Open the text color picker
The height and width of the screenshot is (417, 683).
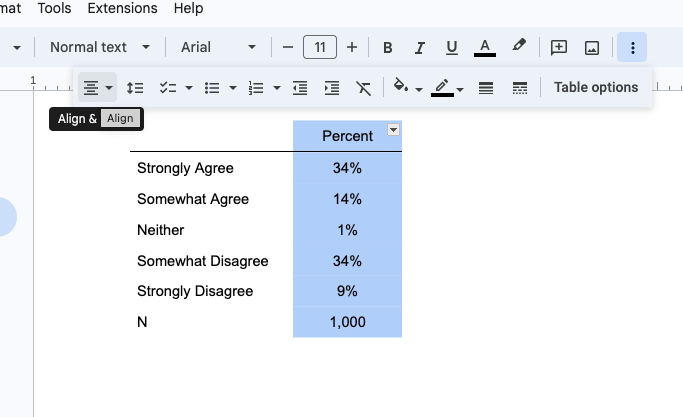pos(485,47)
